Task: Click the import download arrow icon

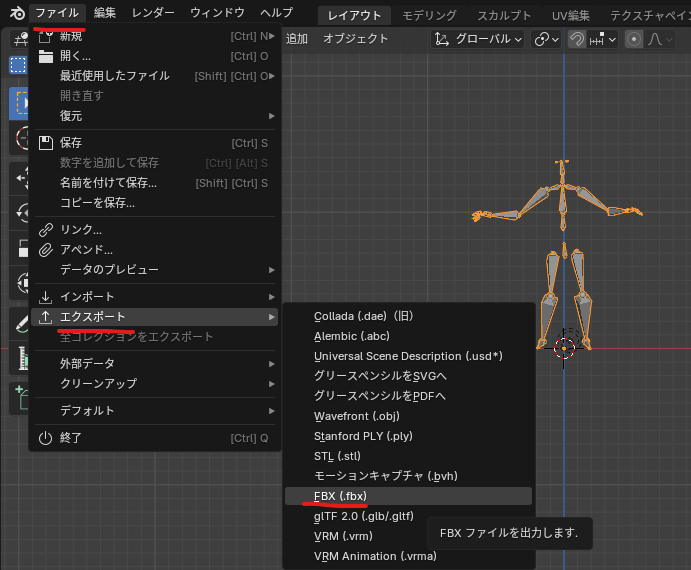Action: pyautogui.click(x=45, y=297)
